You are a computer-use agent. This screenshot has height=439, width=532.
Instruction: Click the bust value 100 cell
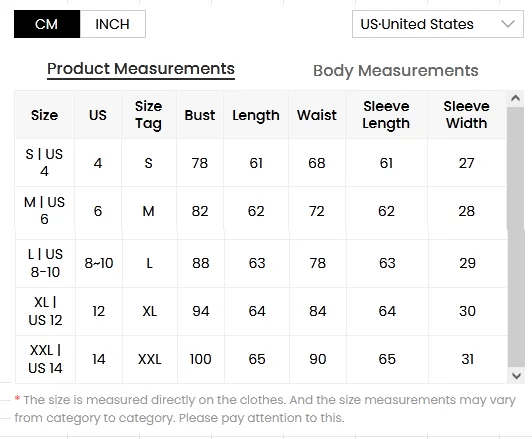pyautogui.click(x=201, y=359)
